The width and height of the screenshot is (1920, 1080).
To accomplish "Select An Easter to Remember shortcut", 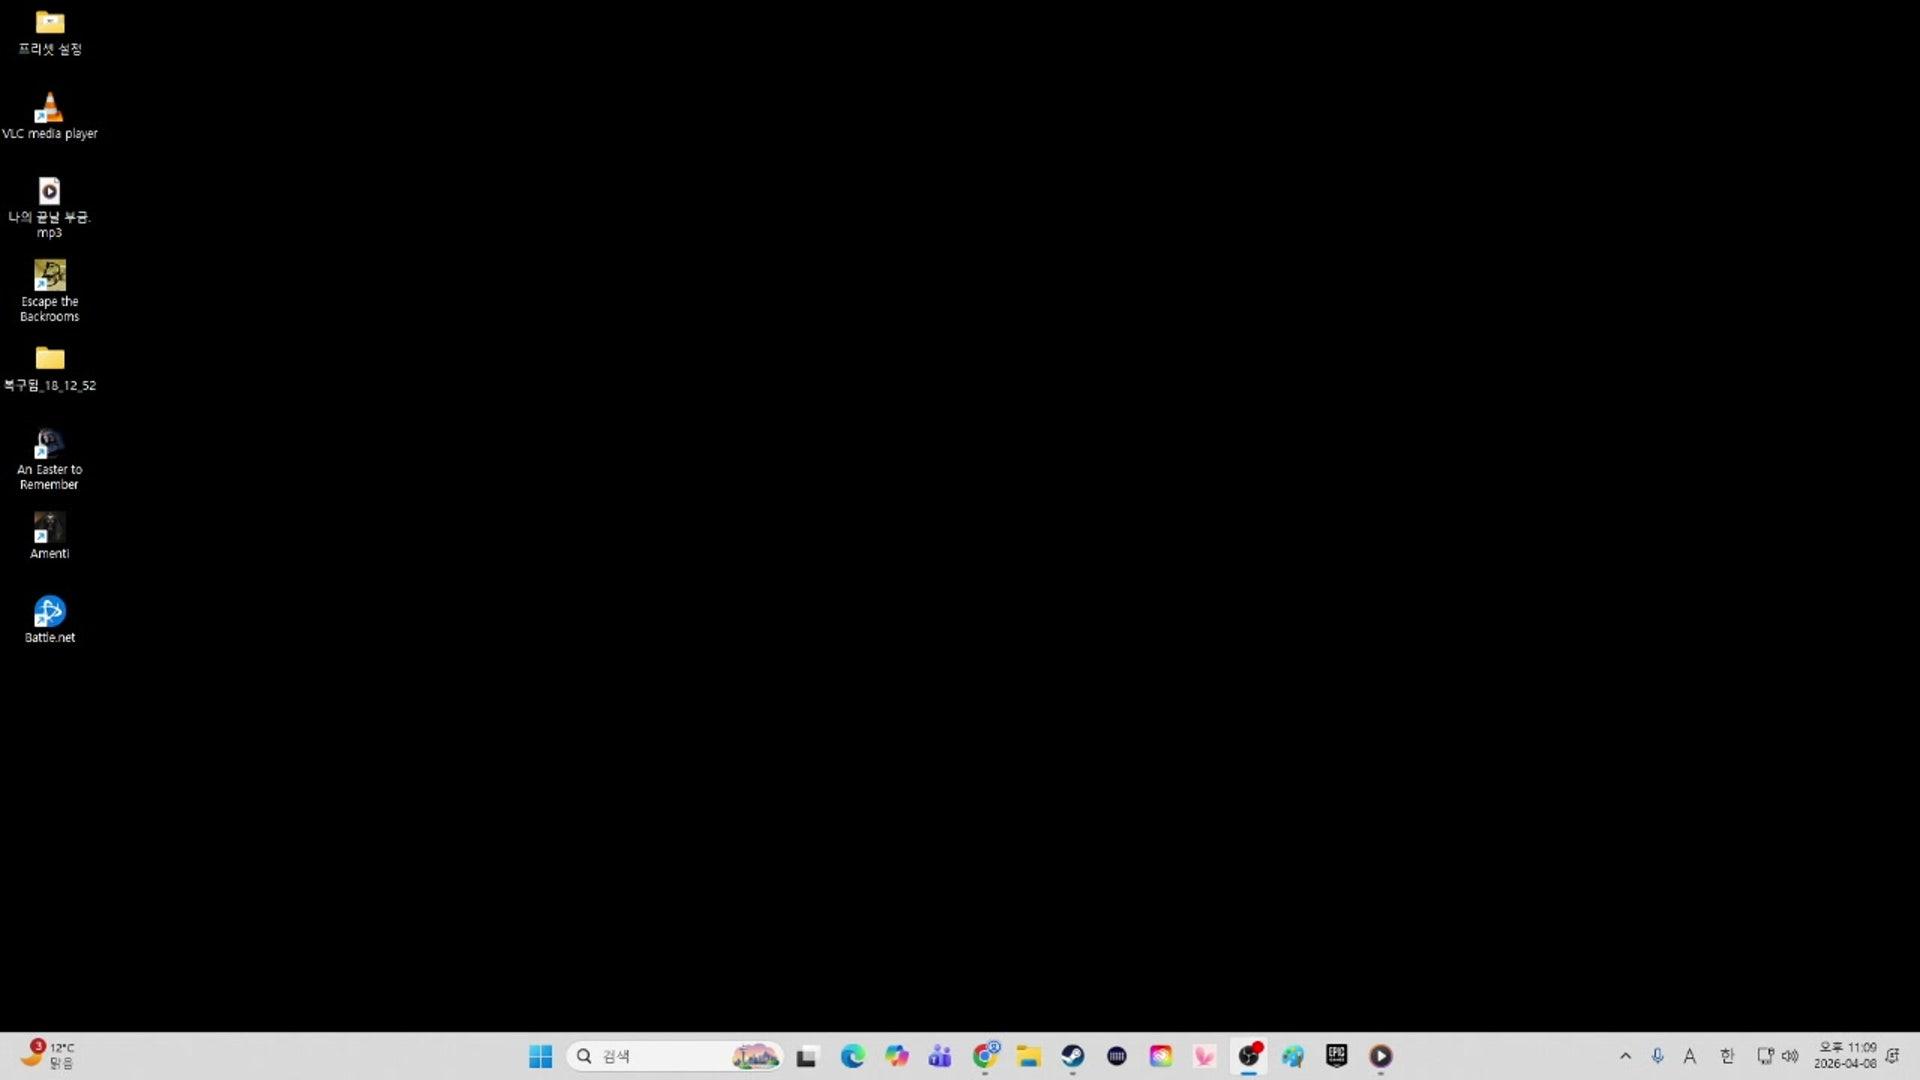I will tap(49, 444).
